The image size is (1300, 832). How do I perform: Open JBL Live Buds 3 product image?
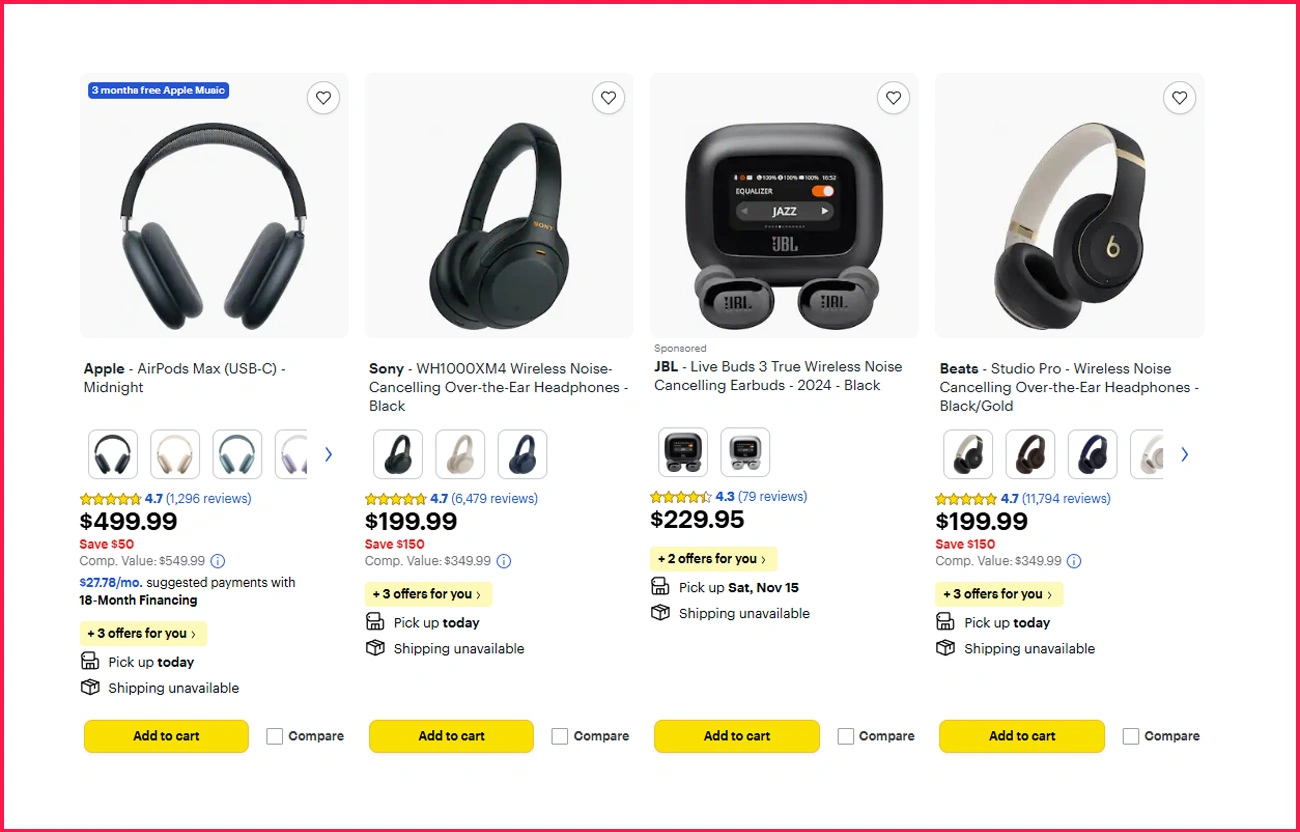pos(784,205)
